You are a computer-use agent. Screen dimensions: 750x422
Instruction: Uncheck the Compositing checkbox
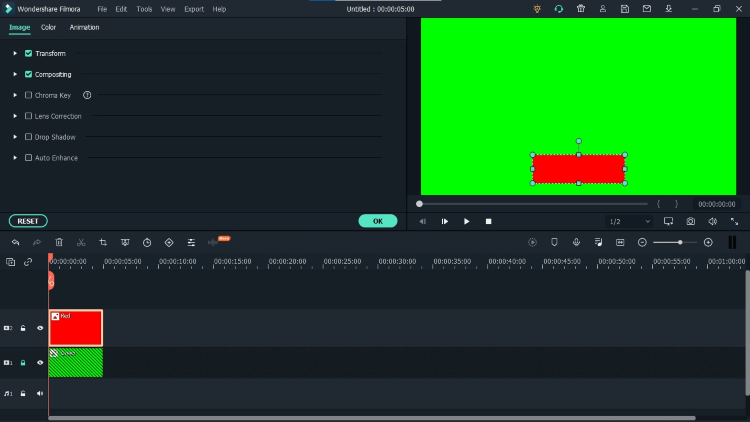[x=28, y=74]
